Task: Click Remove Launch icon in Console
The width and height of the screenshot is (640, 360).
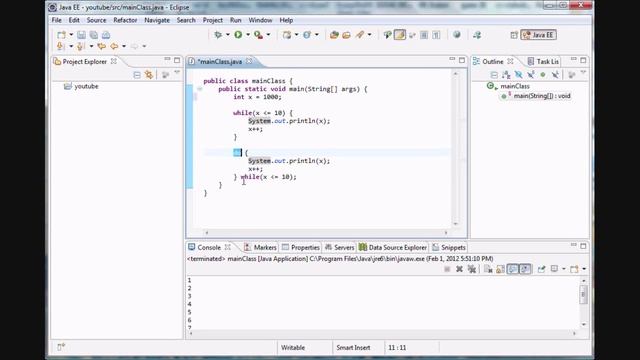Action: pyautogui.click(x=459, y=269)
